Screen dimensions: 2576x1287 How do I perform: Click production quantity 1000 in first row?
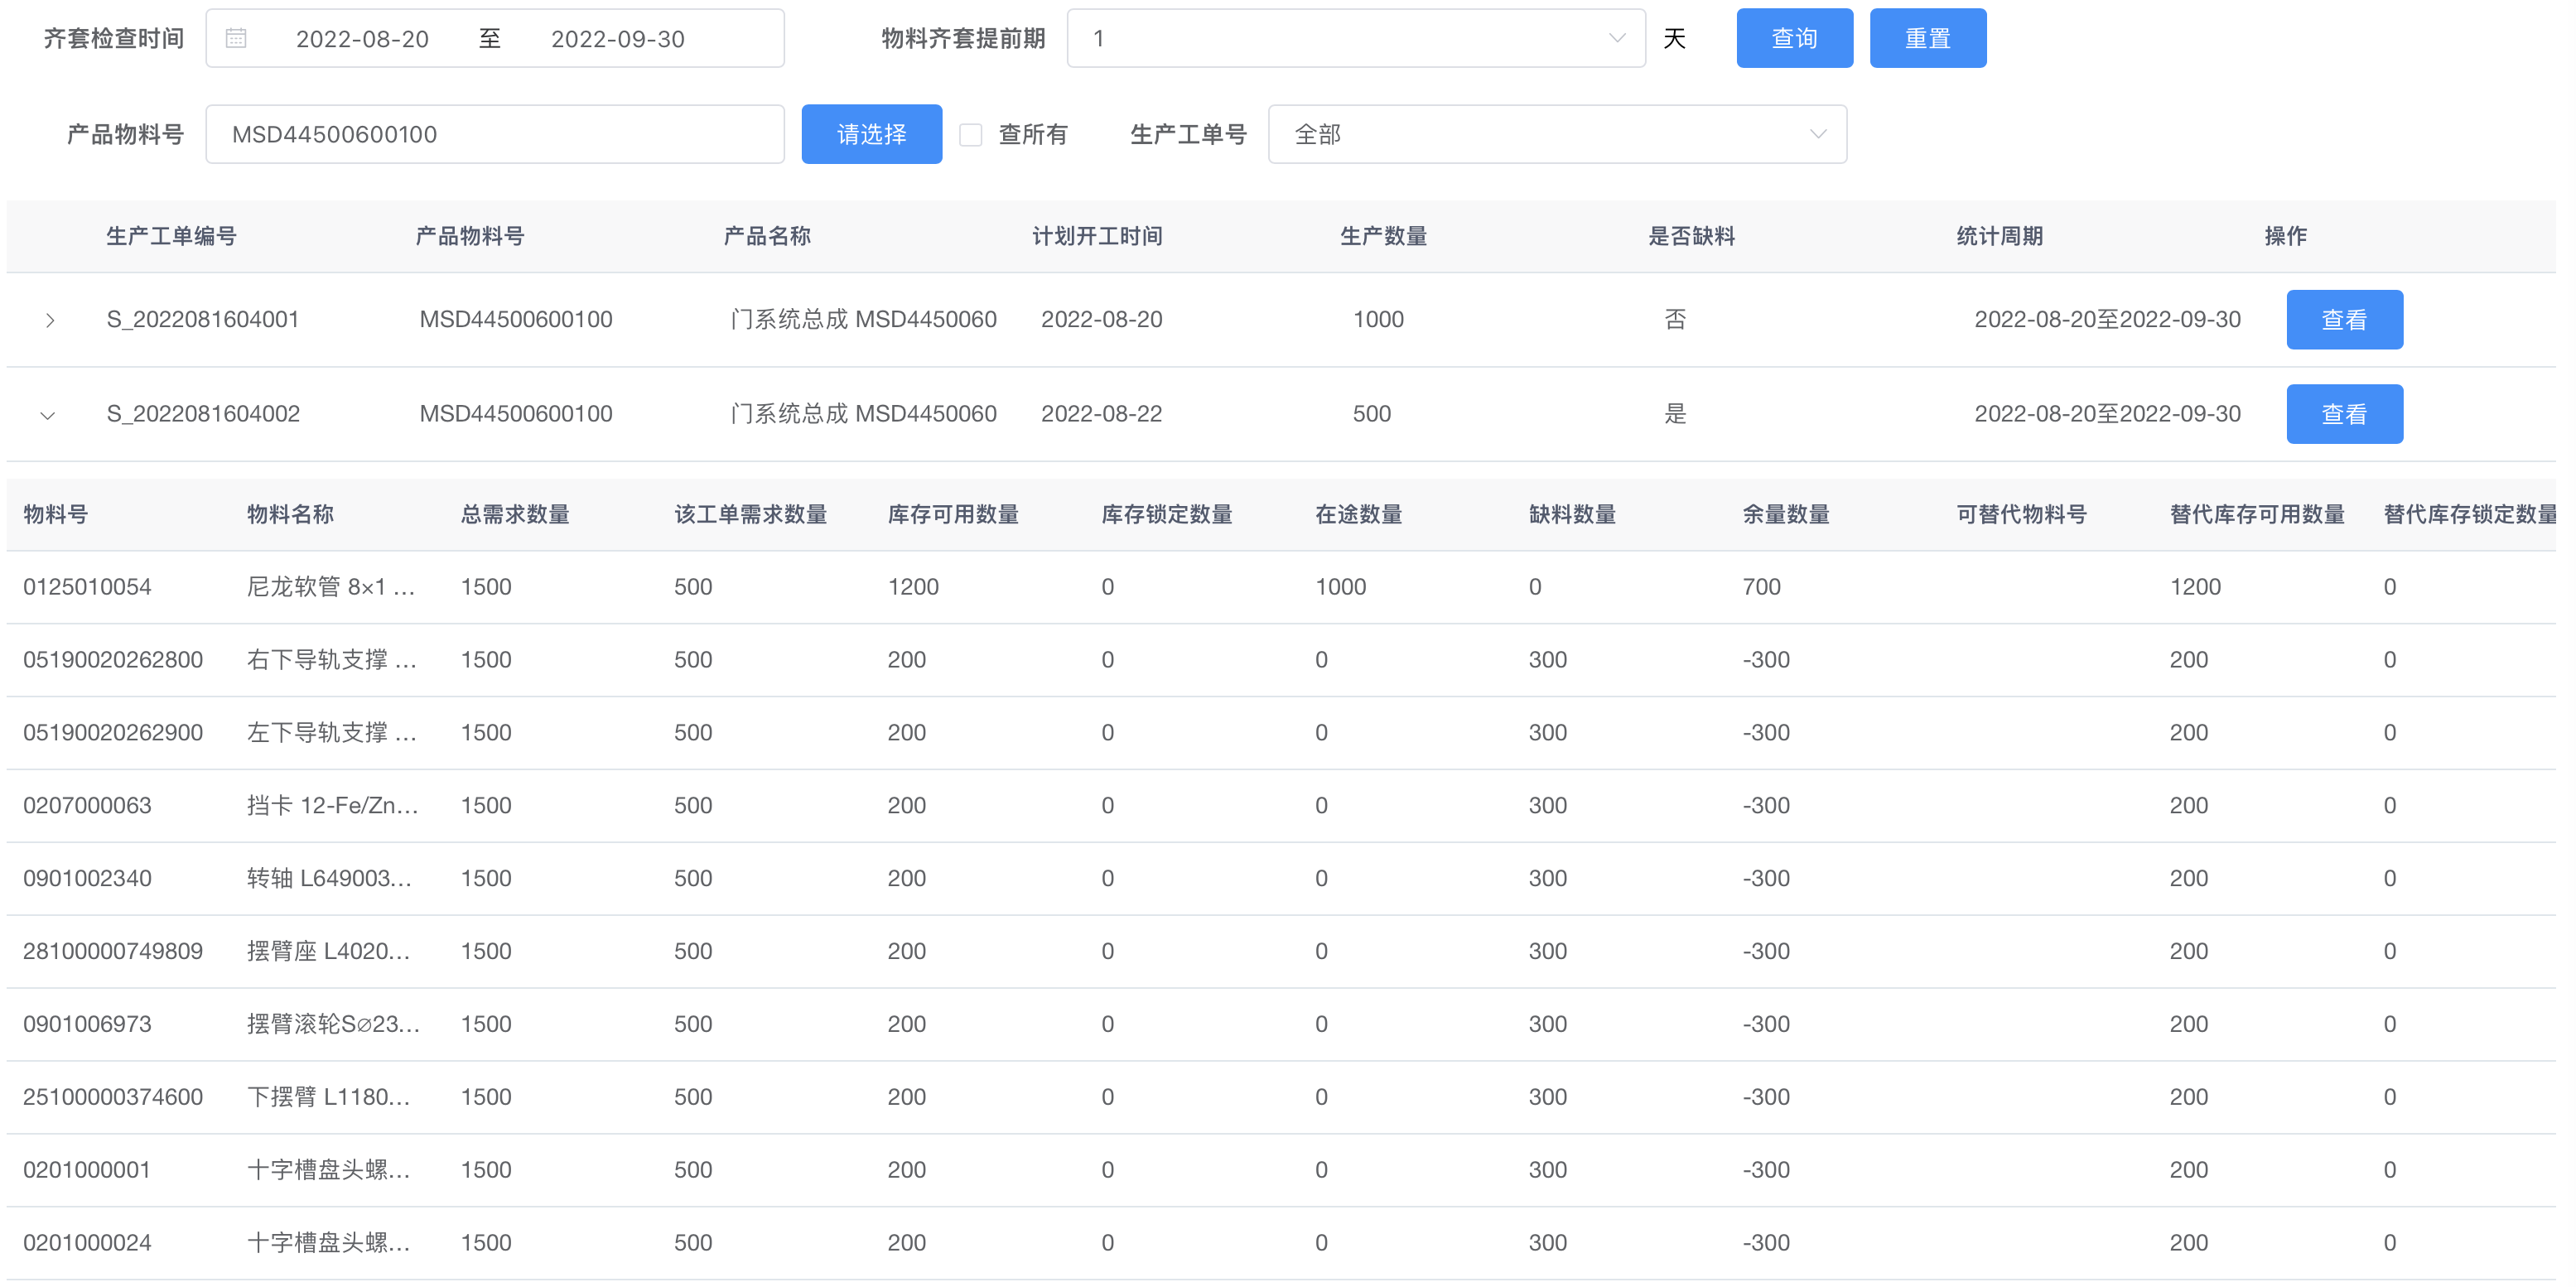point(1378,320)
